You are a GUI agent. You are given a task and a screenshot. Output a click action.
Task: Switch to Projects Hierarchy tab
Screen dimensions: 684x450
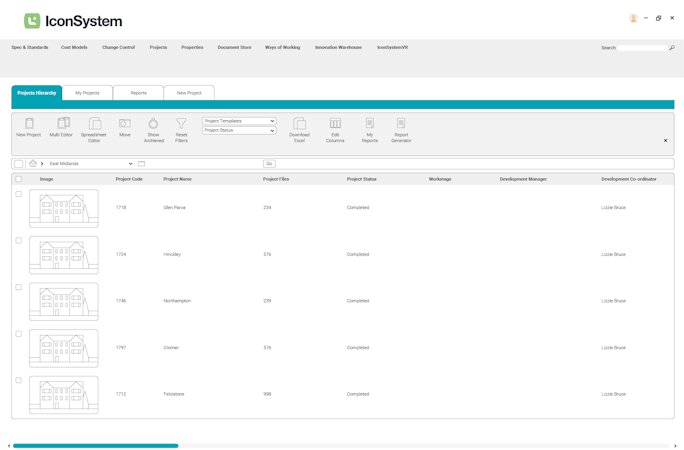[x=37, y=93]
